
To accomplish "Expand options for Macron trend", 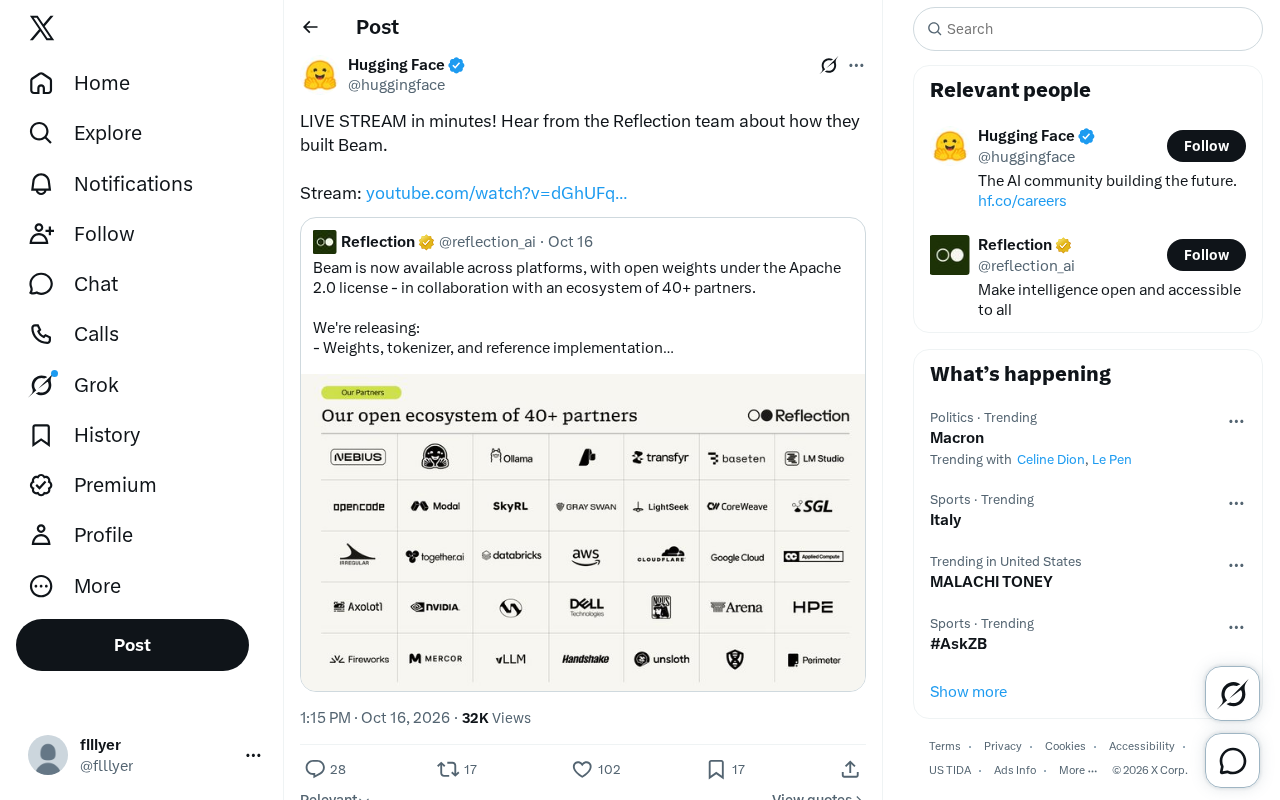I will click(x=1236, y=421).
